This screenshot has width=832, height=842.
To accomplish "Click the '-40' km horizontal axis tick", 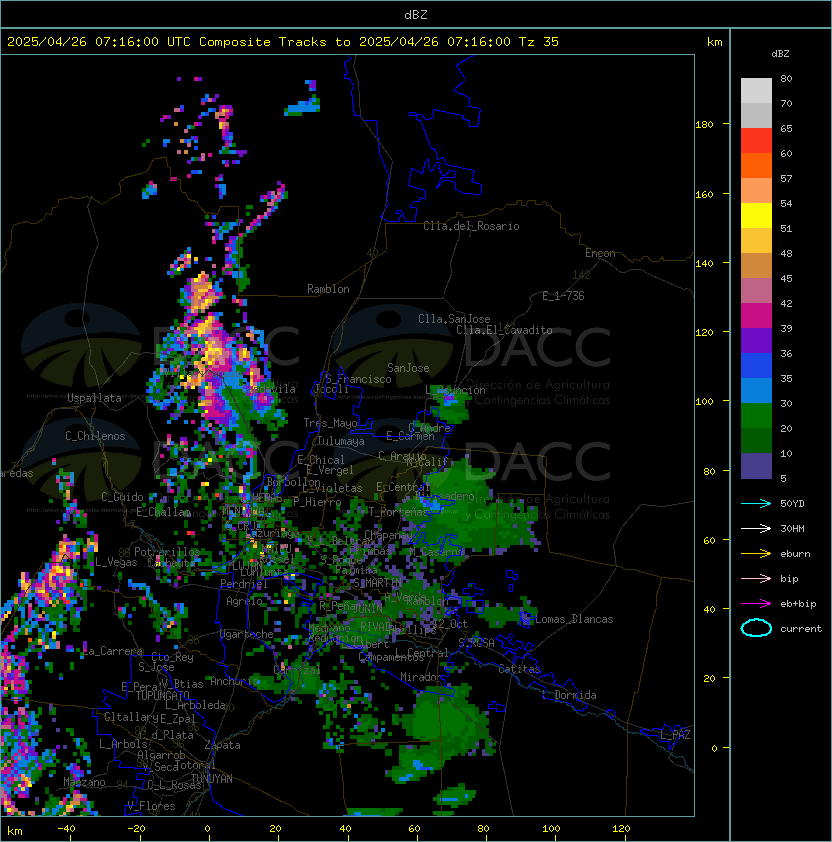I will point(66,829).
